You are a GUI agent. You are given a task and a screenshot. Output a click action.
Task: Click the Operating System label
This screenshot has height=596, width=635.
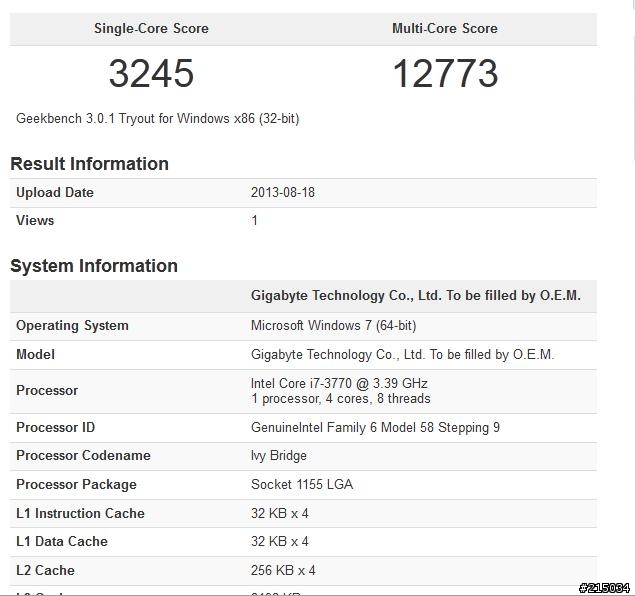coord(72,326)
